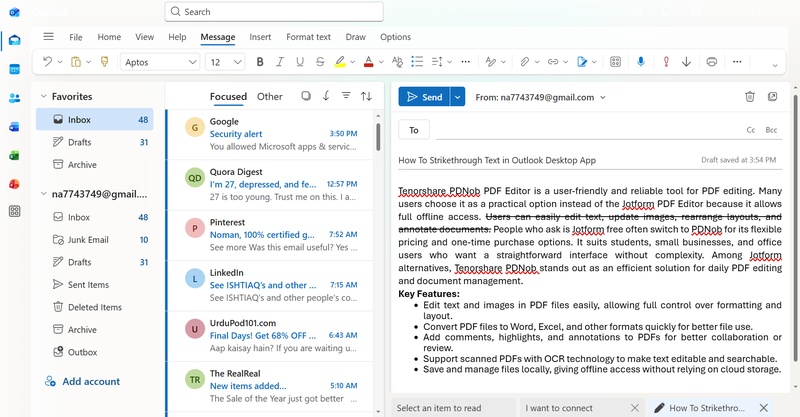Apply strikethrough formatting from the toolbar
Screen dimensions: 800x417
click(320, 62)
